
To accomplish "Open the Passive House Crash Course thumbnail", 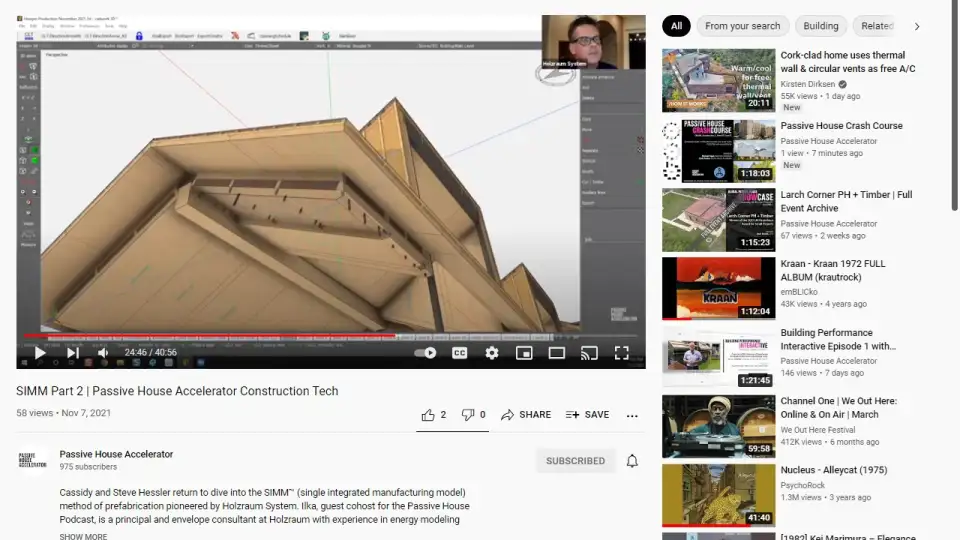I will point(718,151).
